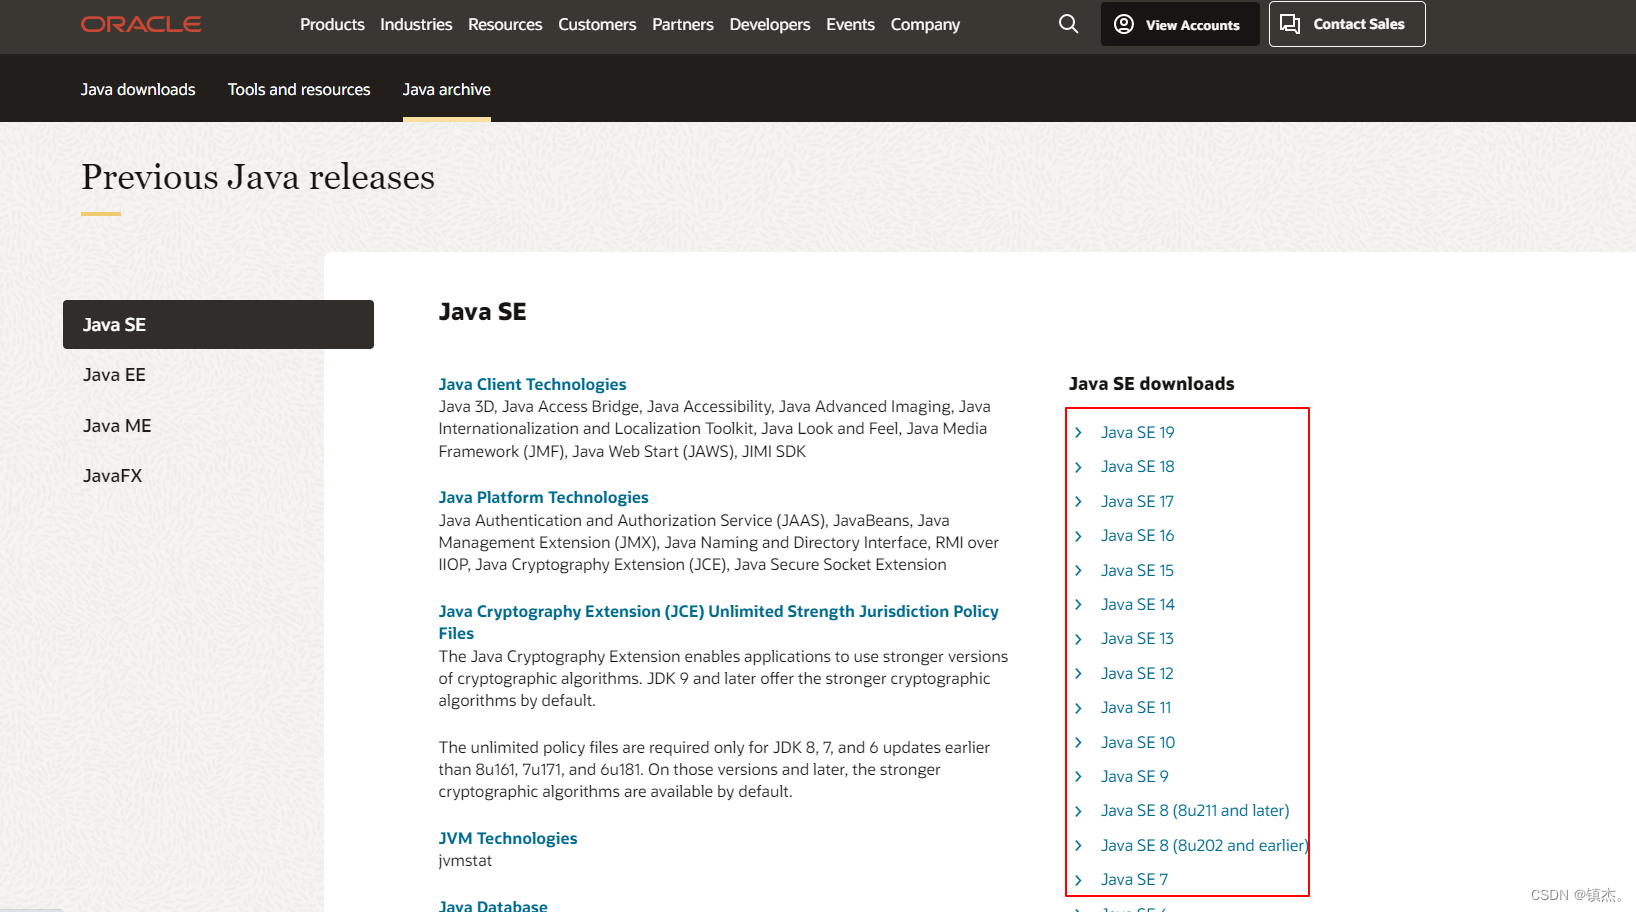1636x912 pixels.
Task: Switch to the Java downloads tab
Action: click(x=138, y=89)
